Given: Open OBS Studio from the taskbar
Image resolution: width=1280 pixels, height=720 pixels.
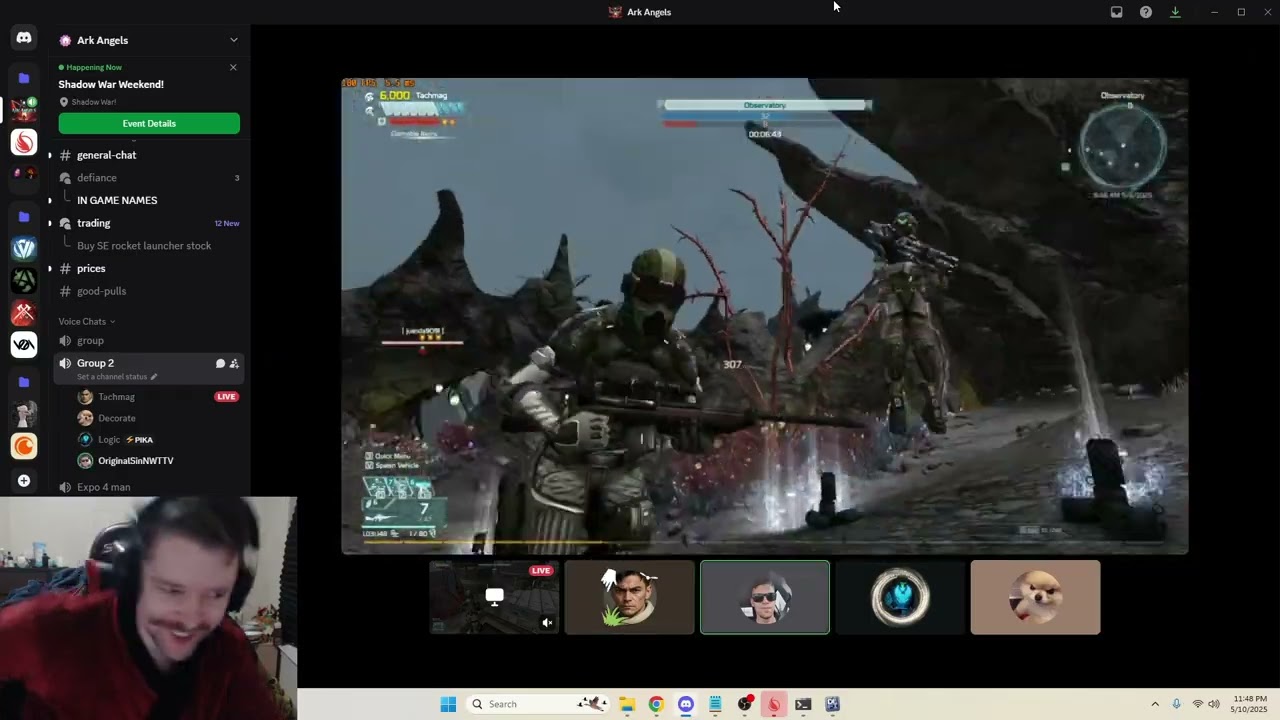Looking at the screenshot, I should tap(745, 704).
